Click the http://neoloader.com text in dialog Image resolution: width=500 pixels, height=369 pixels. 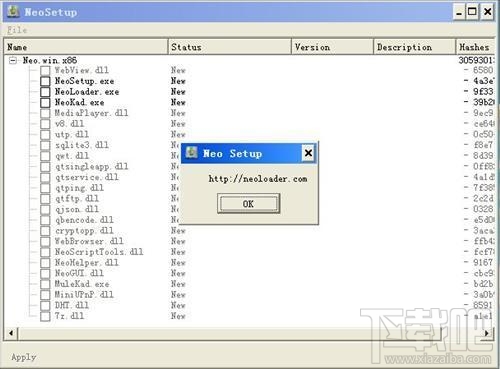pyautogui.click(x=258, y=179)
